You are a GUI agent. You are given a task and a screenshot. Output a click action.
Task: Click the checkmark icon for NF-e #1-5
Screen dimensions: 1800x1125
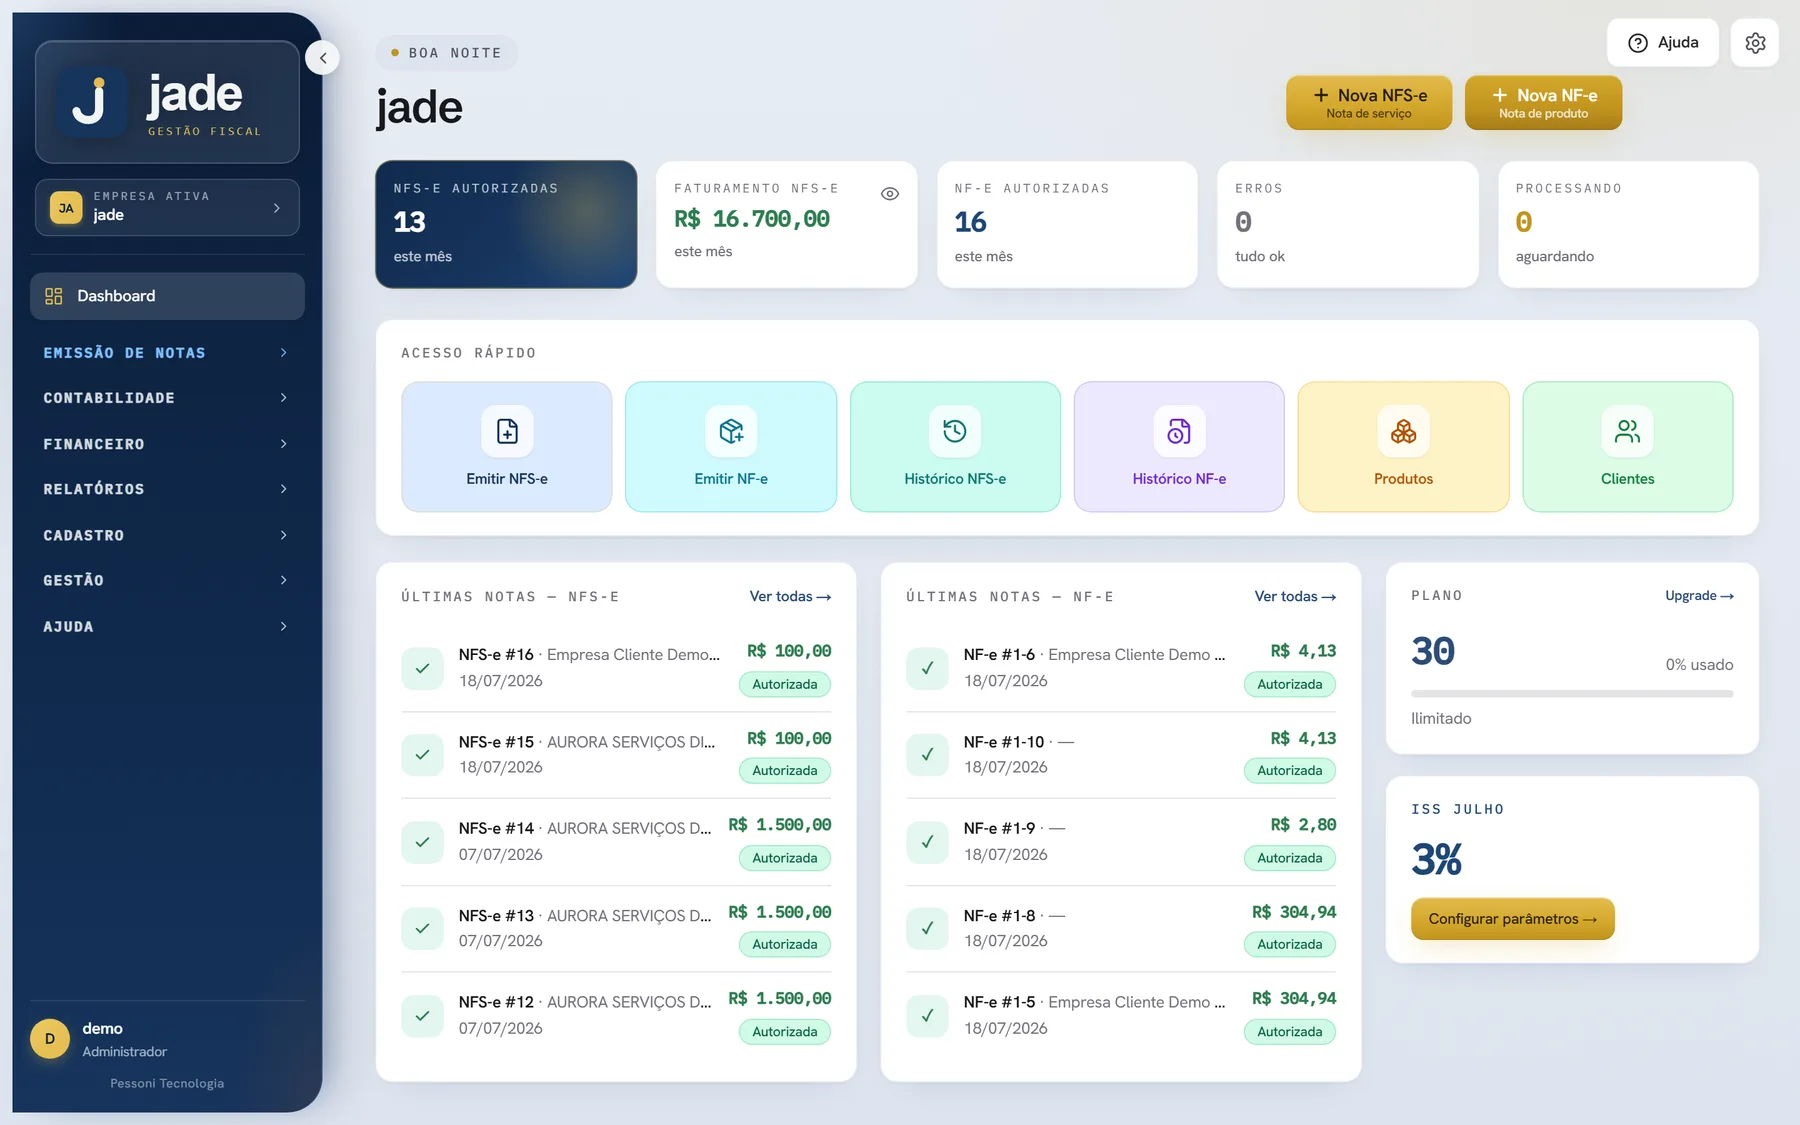[x=927, y=1015]
